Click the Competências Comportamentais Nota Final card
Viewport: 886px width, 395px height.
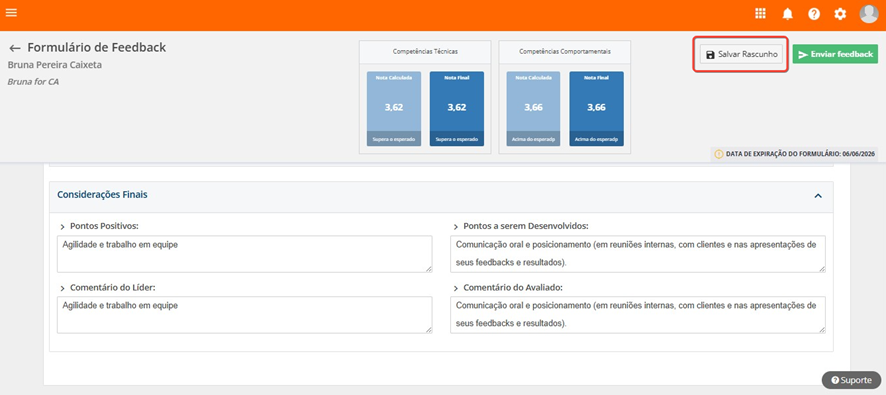tap(596, 108)
